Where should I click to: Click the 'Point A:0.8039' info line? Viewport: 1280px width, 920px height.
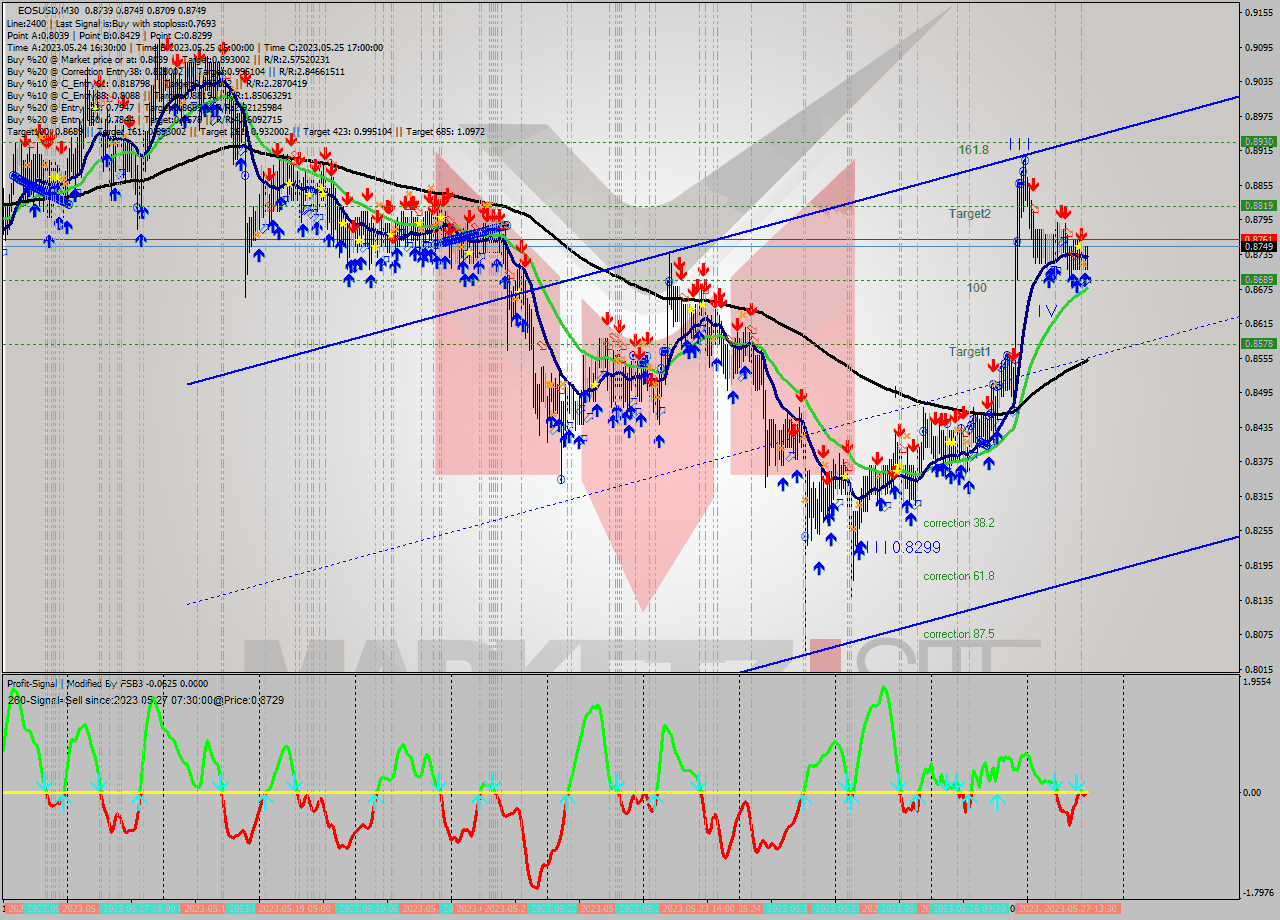109,35
